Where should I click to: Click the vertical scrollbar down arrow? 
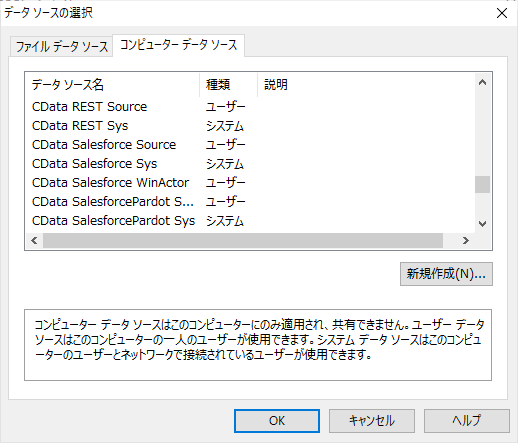click(x=482, y=224)
